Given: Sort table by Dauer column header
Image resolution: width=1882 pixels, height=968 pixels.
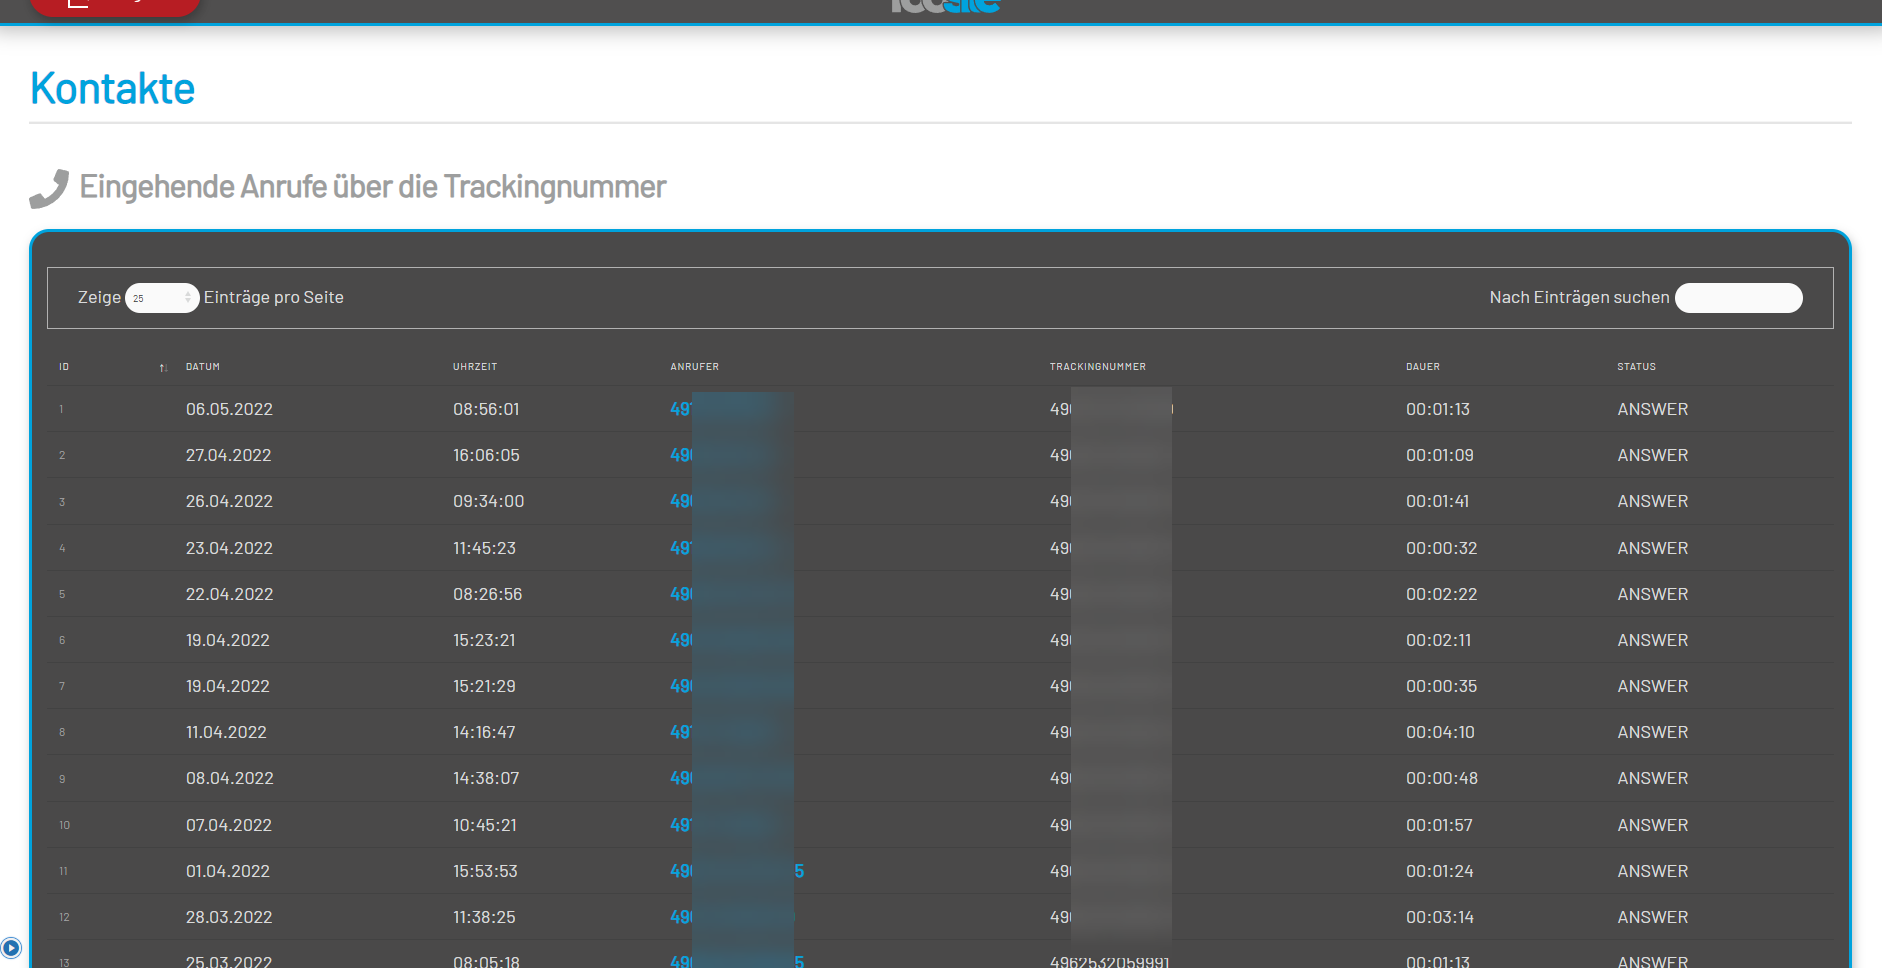Looking at the screenshot, I should pos(1422,367).
